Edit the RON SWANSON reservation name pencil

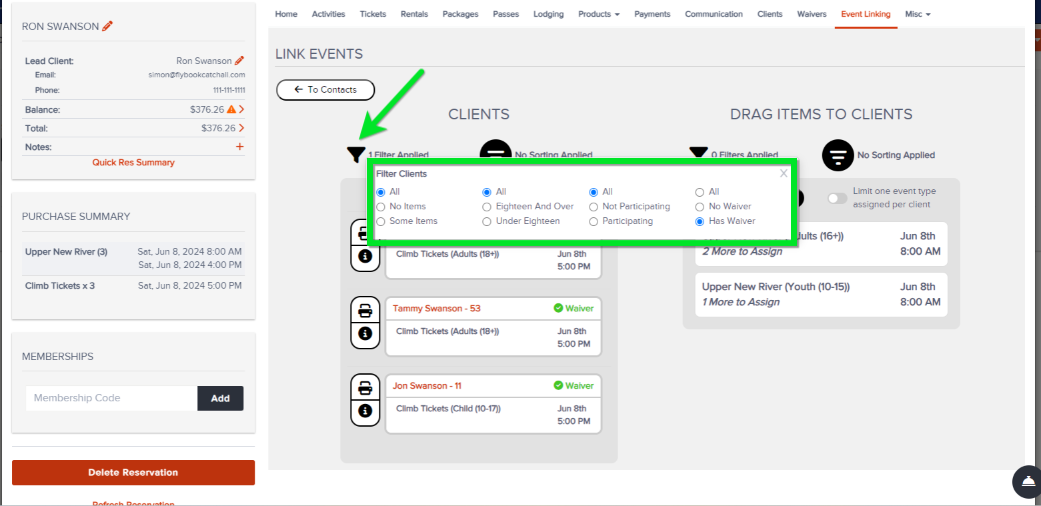click(108, 27)
